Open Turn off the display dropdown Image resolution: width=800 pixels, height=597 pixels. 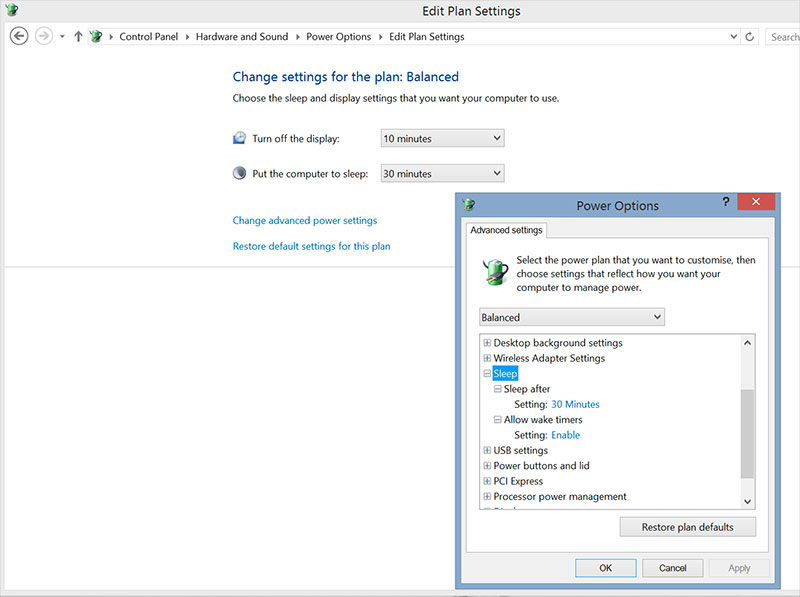pyautogui.click(x=442, y=138)
